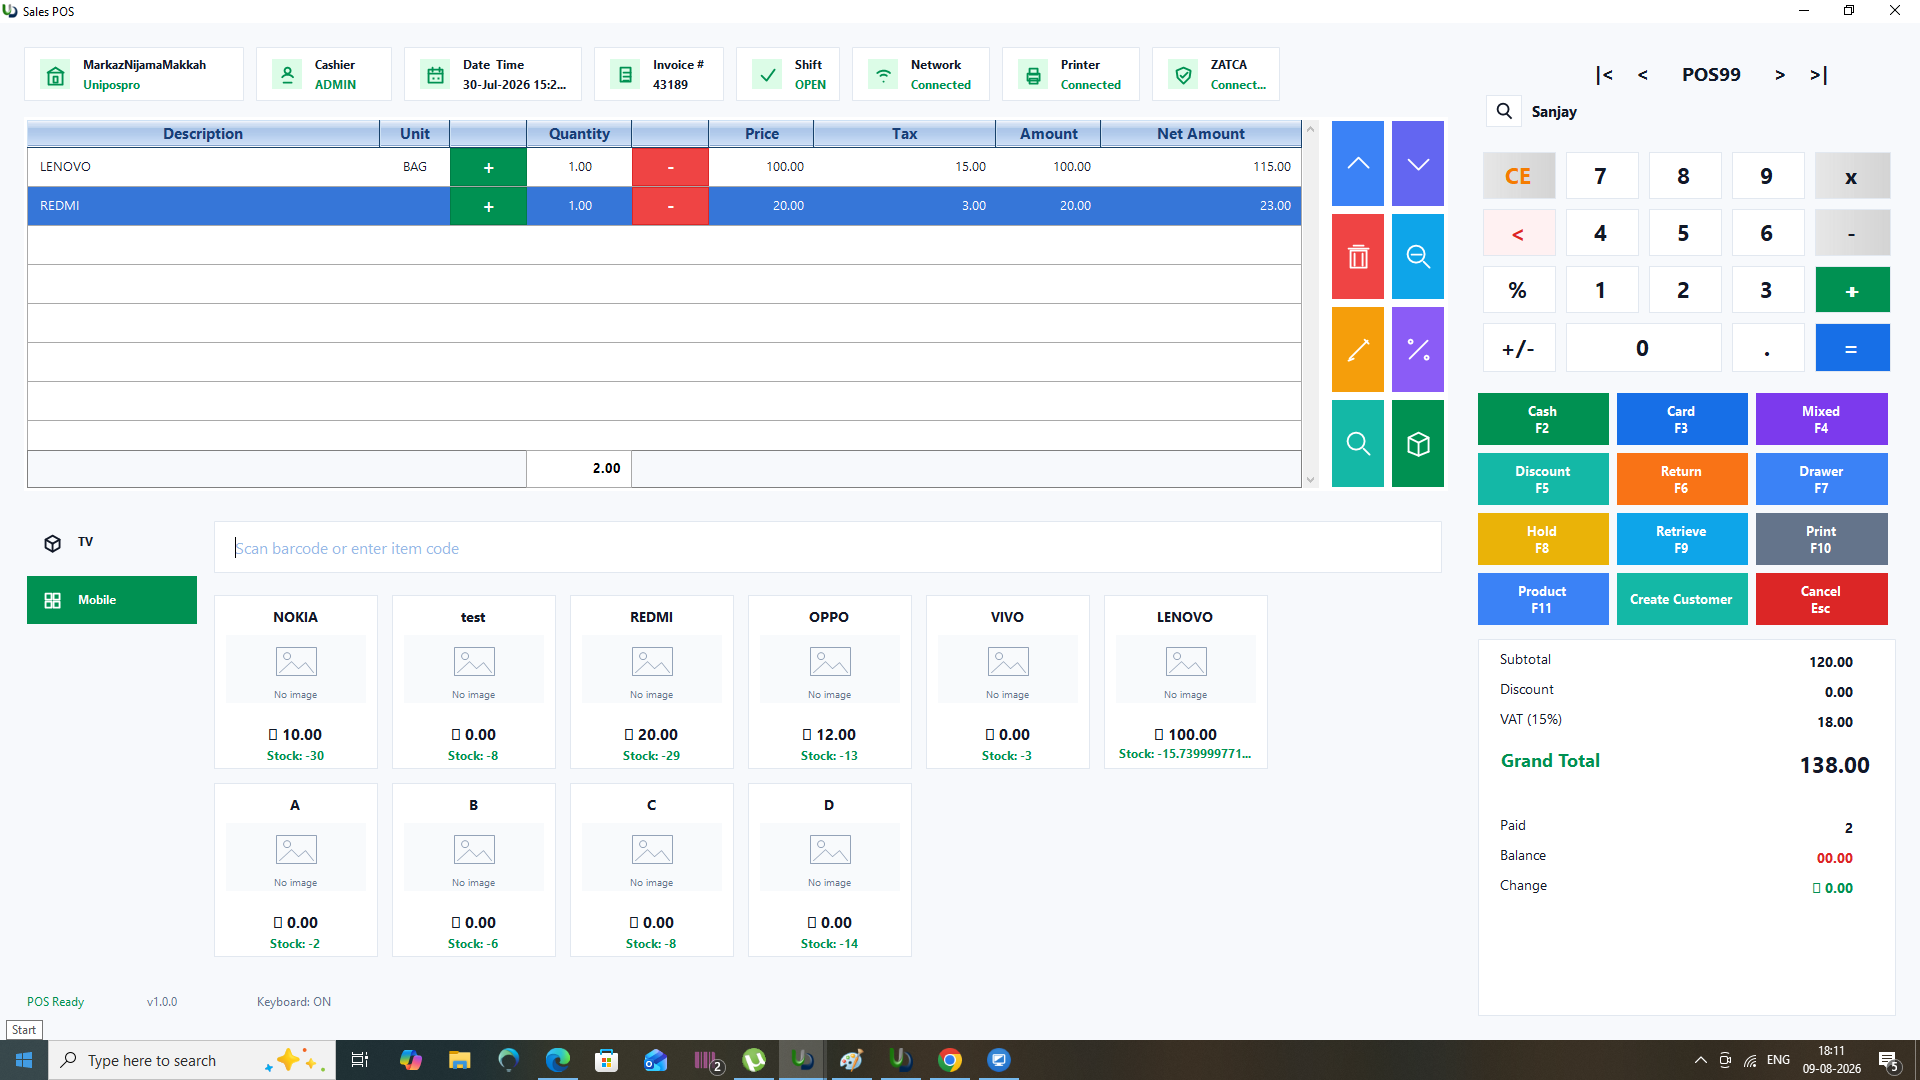Click Retrieve F9 button
Screen dimensions: 1920x1080
point(1682,539)
